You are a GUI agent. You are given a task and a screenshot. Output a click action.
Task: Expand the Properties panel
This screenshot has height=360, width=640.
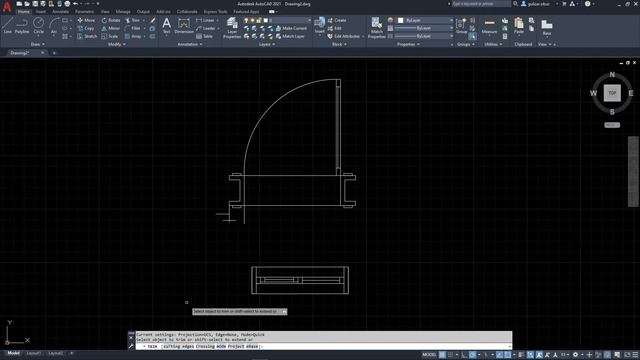tap(408, 44)
